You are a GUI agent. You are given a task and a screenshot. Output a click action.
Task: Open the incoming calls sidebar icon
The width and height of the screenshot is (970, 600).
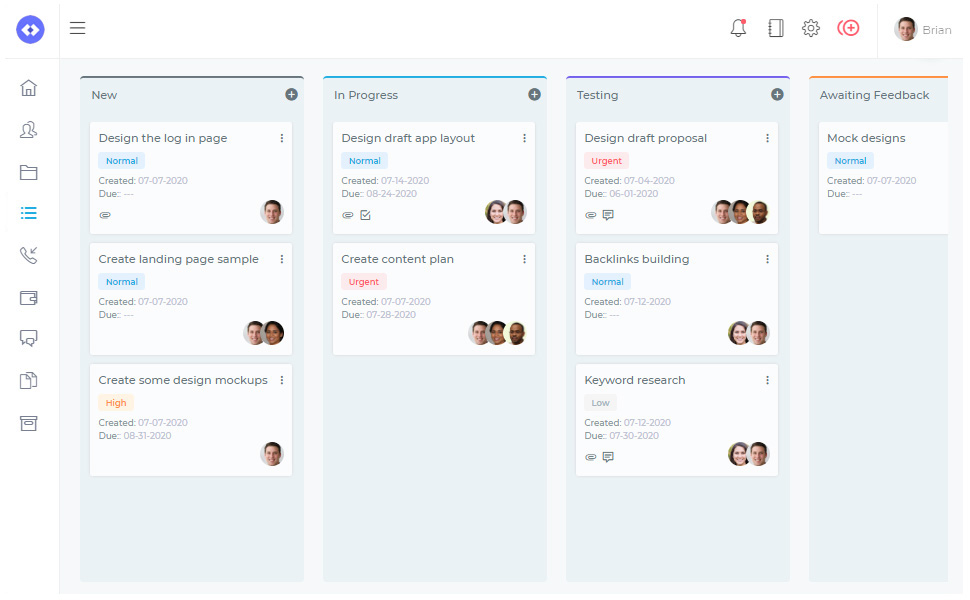(x=28, y=255)
